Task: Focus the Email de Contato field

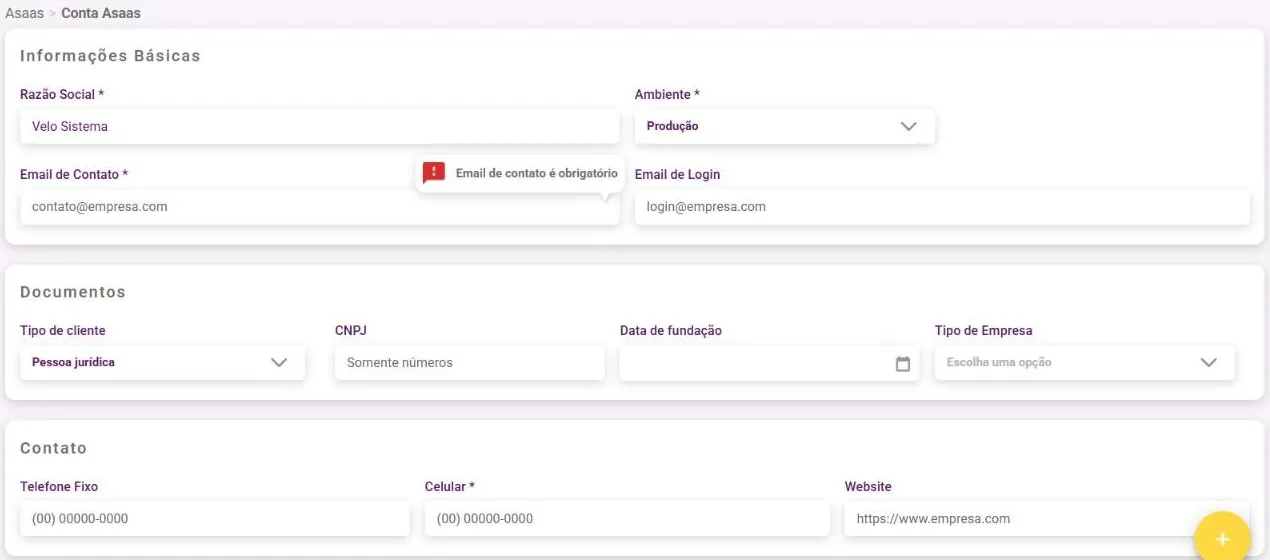Action: (319, 207)
